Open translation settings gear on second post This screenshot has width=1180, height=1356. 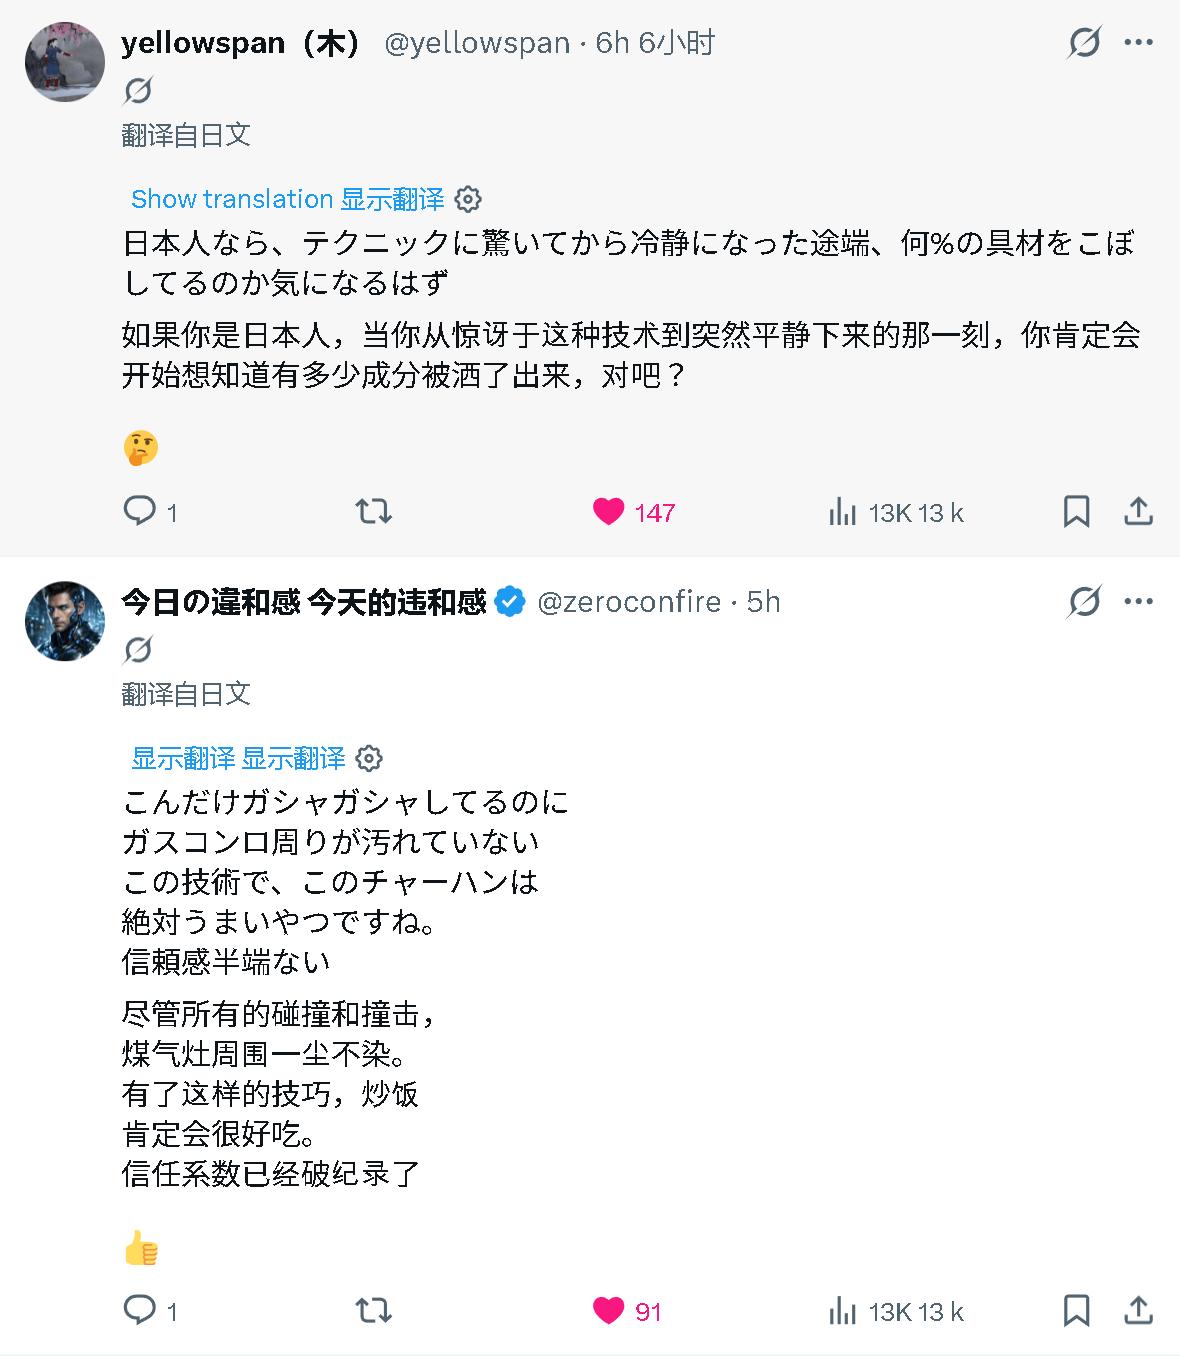click(369, 758)
